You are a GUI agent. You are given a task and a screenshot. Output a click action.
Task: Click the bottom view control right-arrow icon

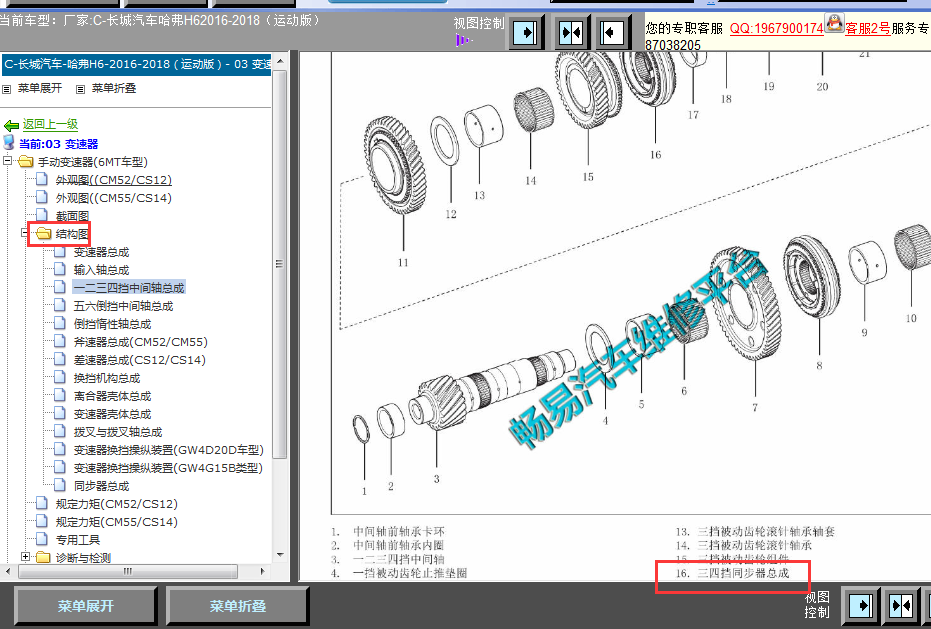click(x=861, y=606)
